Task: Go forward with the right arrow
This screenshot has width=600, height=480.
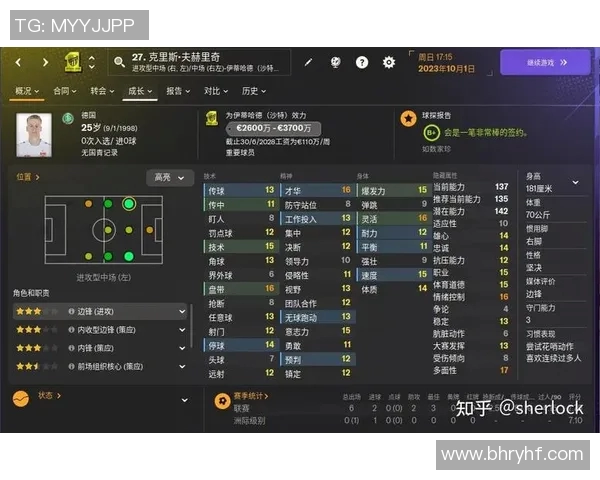Action: 45,62
